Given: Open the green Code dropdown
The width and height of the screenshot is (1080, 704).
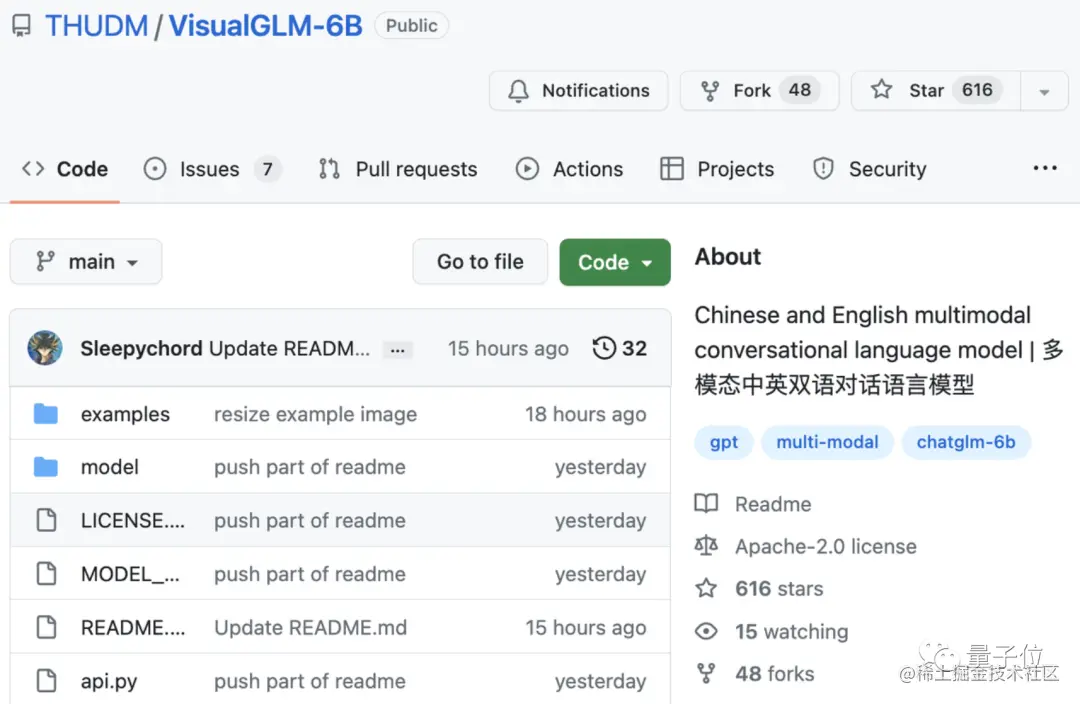Looking at the screenshot, I should (x=614, y=262).
